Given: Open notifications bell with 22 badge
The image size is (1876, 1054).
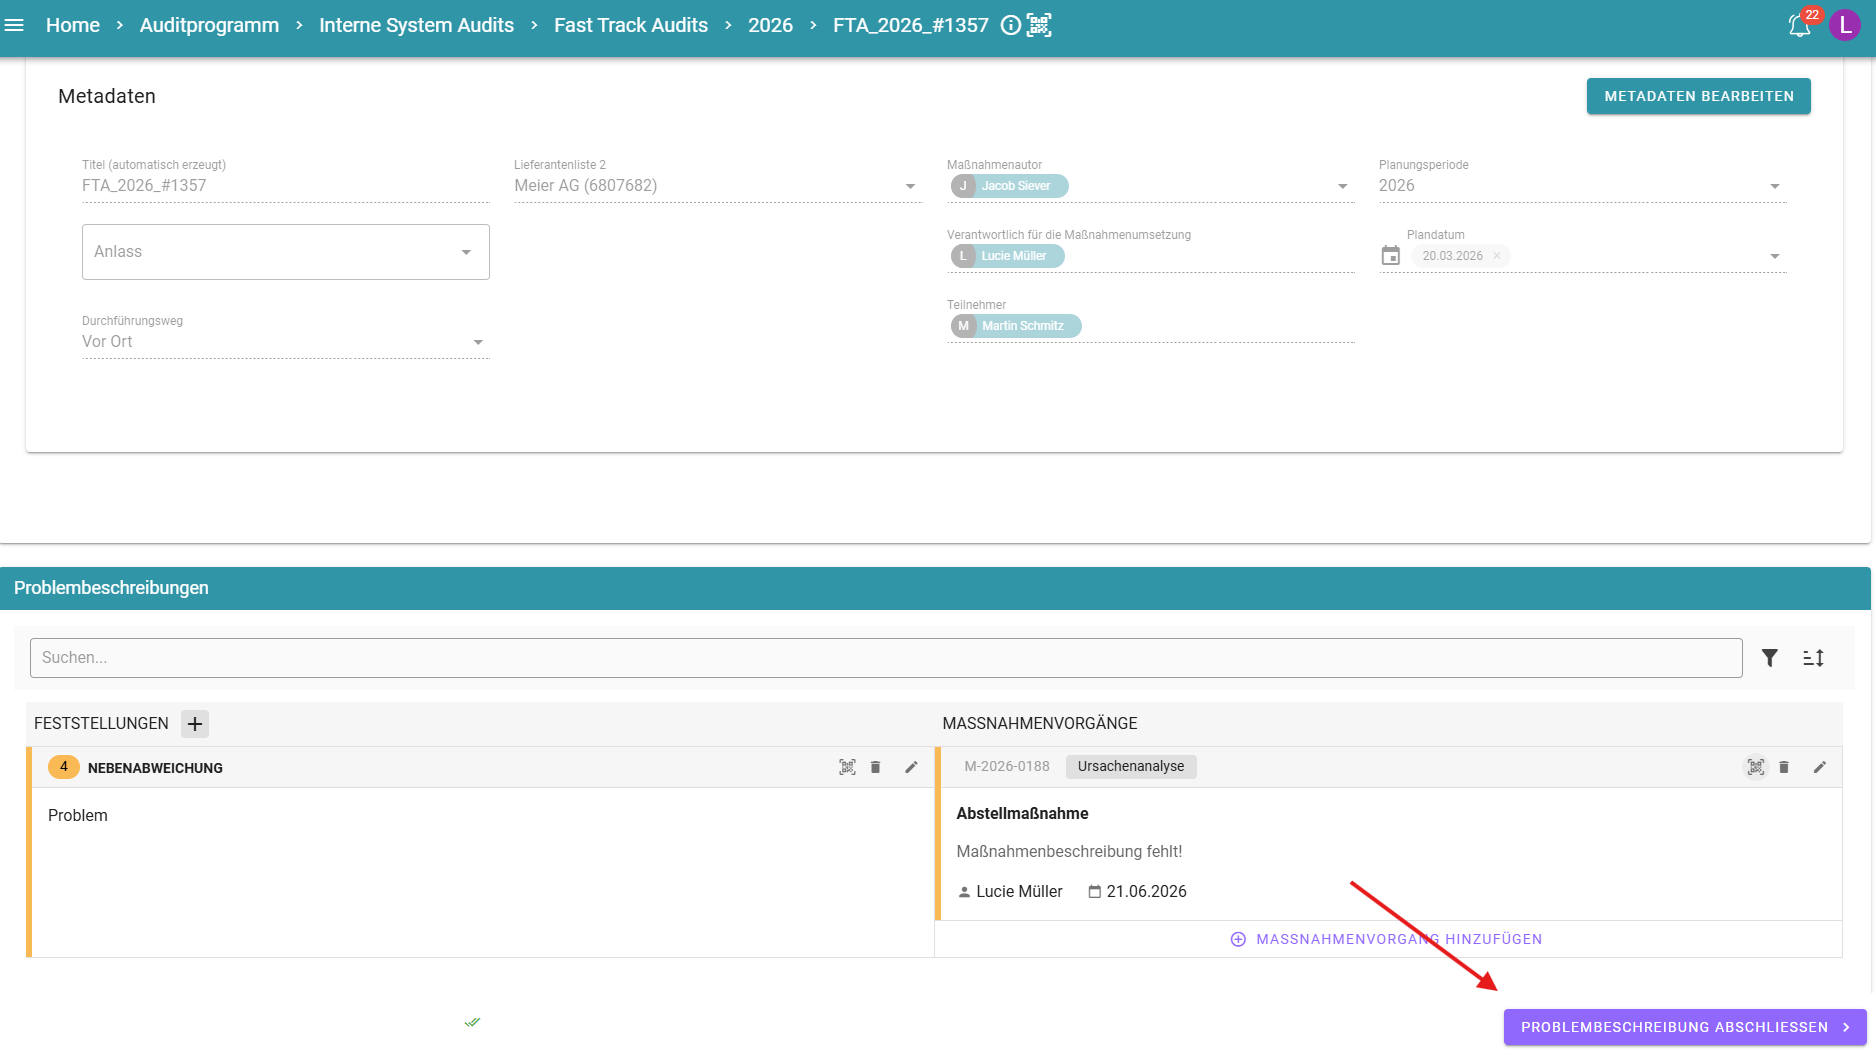Looking at the screenshot, I should [1800, 25].
